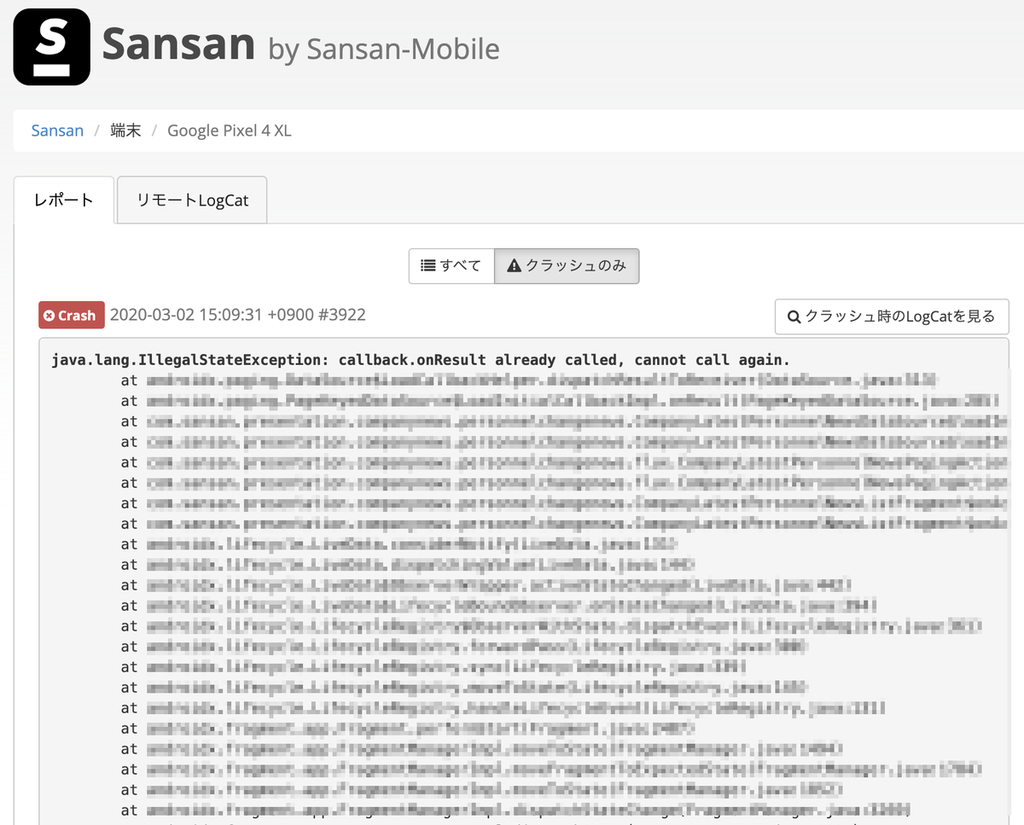Click the crash timestamp 2020-03-02 15:09:31
This screenshot has height=825, width=1024.
185,315
